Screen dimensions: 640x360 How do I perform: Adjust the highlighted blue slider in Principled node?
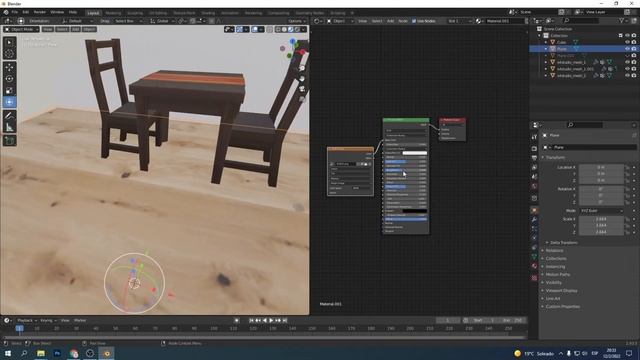click(406, 219)
